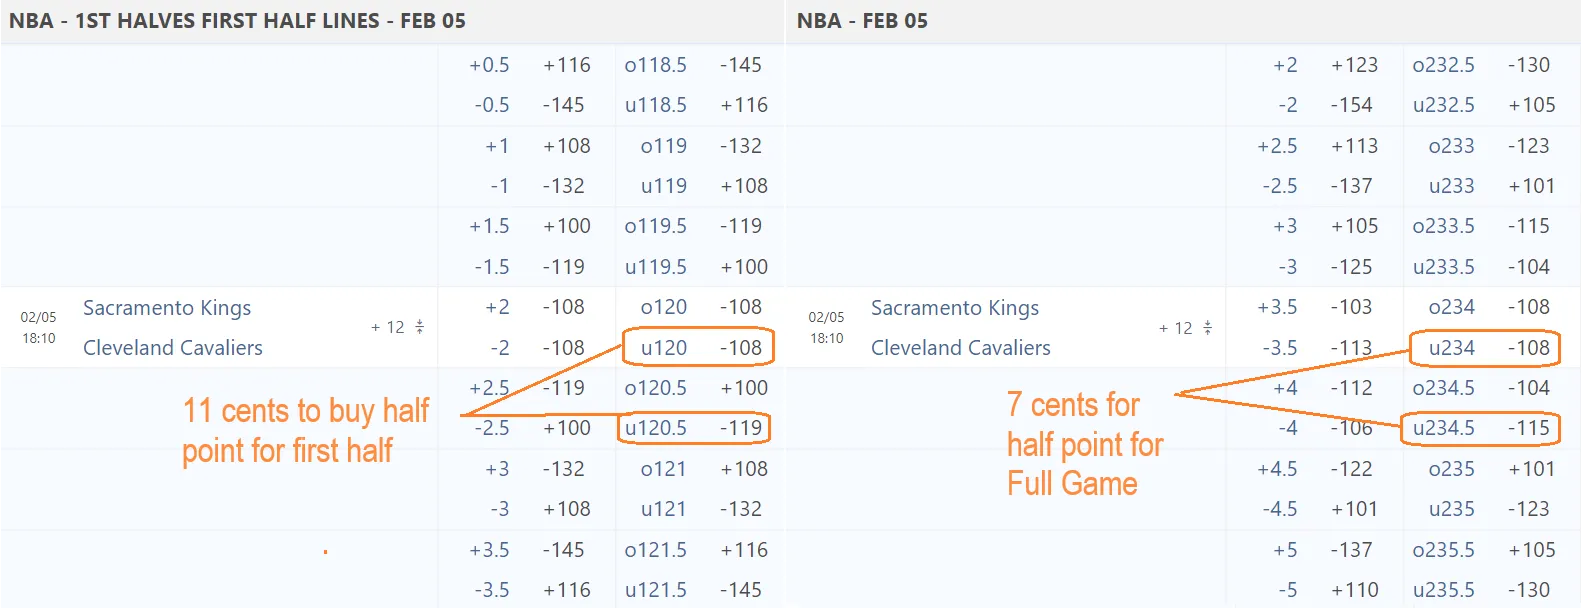Pick full-game spread +2 at +123

coord(1316,65)
